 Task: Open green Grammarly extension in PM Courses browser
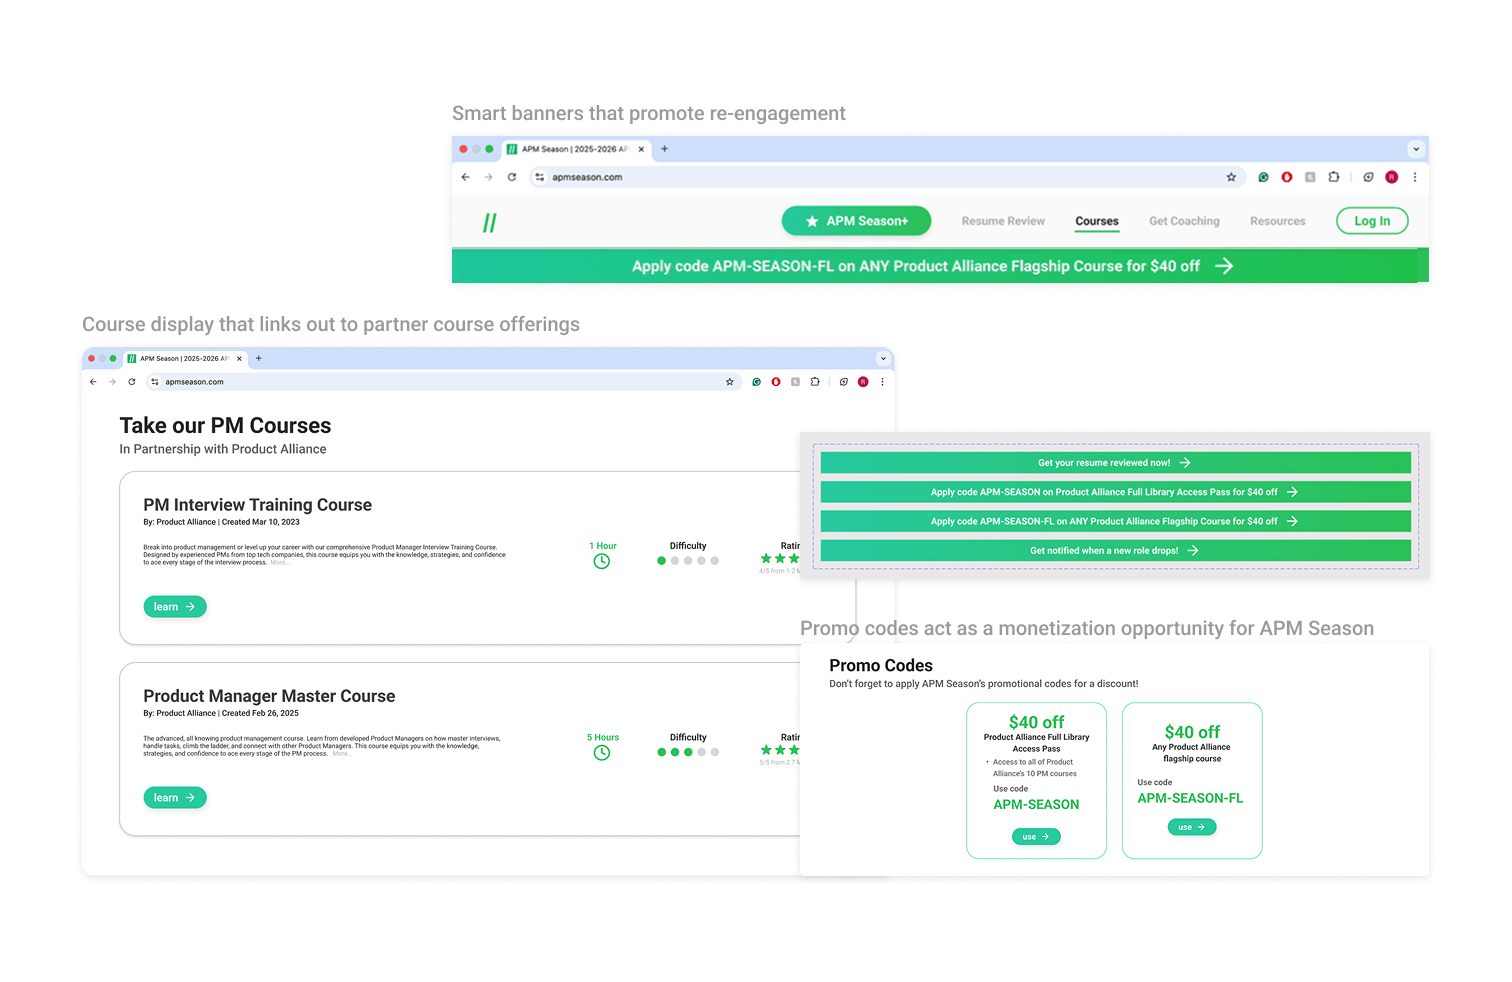click(757, 382)
